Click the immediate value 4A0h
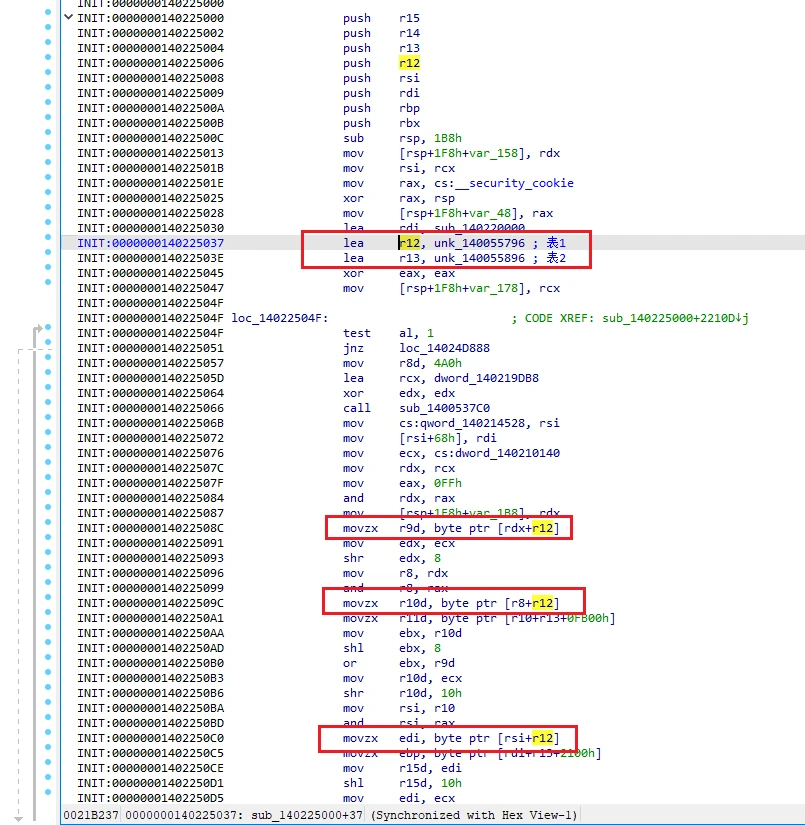The width and height of the screenshot is (805, 825). point(448,364)
